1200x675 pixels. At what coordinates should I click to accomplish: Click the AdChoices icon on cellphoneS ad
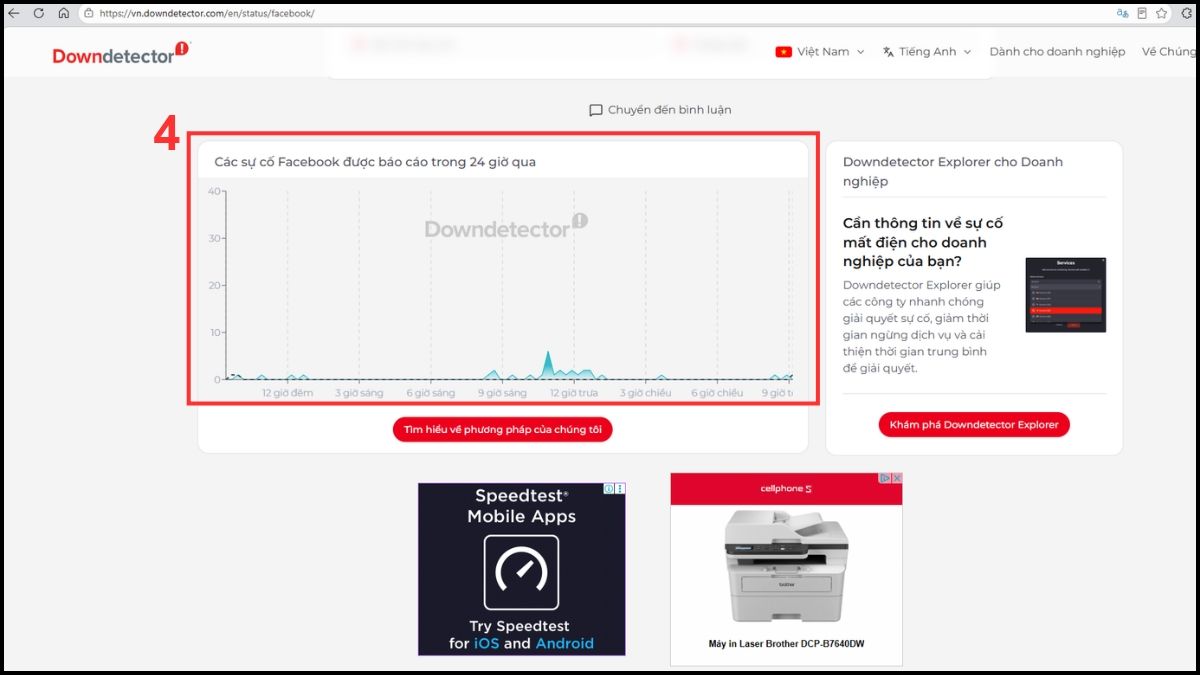pos(885,478)
